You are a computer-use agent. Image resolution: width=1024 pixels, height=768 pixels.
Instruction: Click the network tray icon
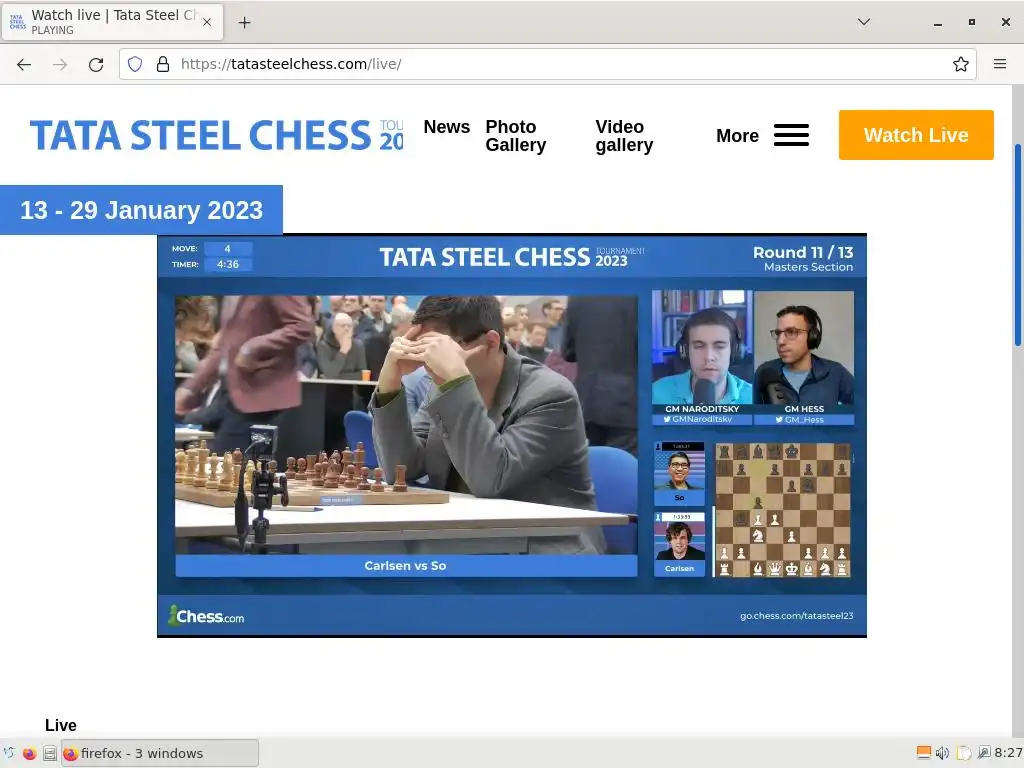pyautogui.click(x=984, y=753)
